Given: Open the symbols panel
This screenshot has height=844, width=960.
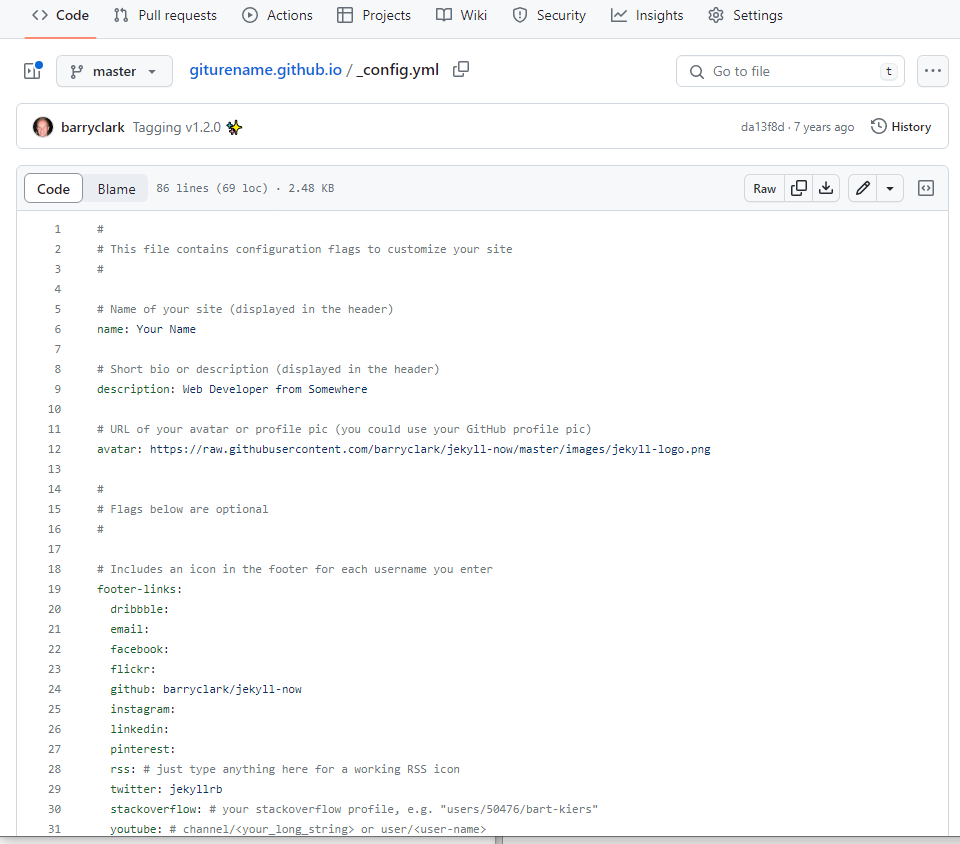Looking at the screenshot, I should pos(926,189).
